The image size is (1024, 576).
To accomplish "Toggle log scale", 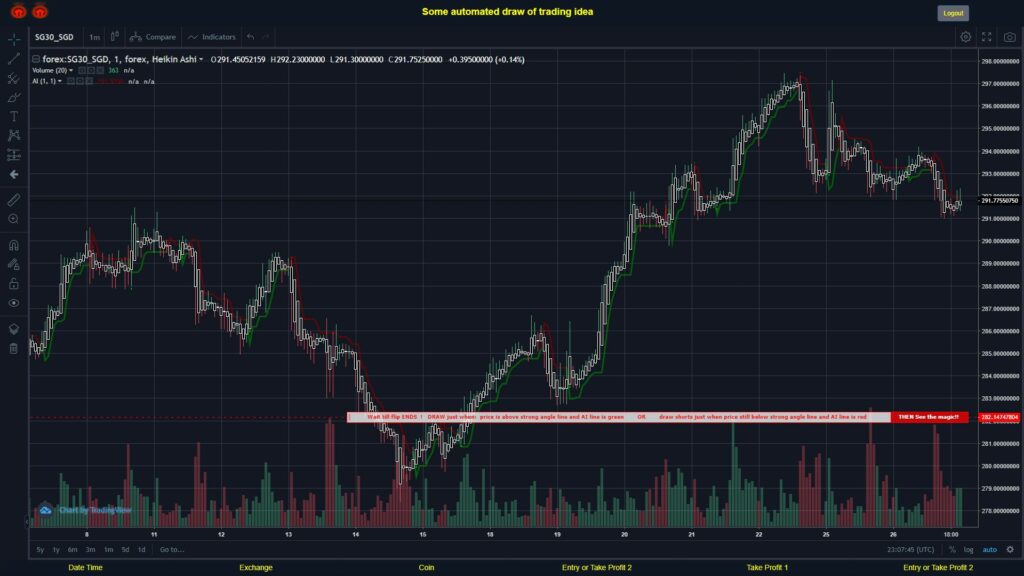I will 968,550.
